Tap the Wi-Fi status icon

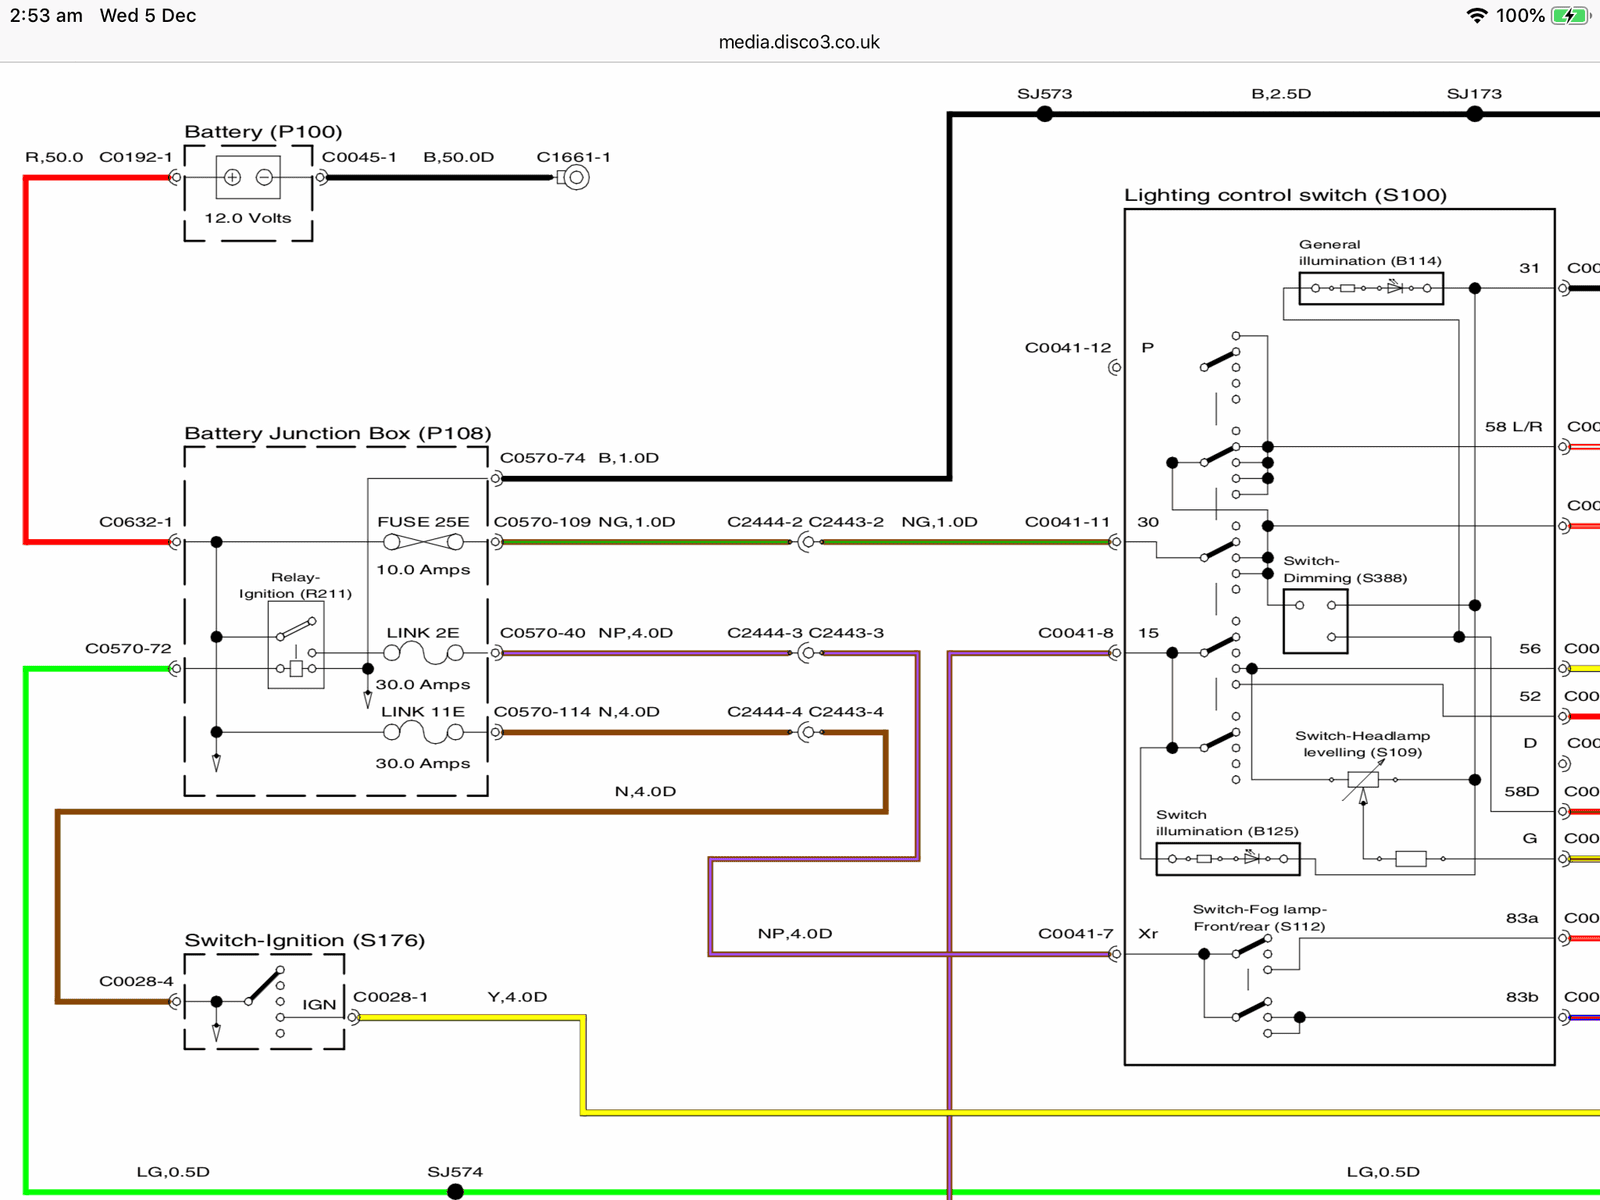coord(1477,15)
